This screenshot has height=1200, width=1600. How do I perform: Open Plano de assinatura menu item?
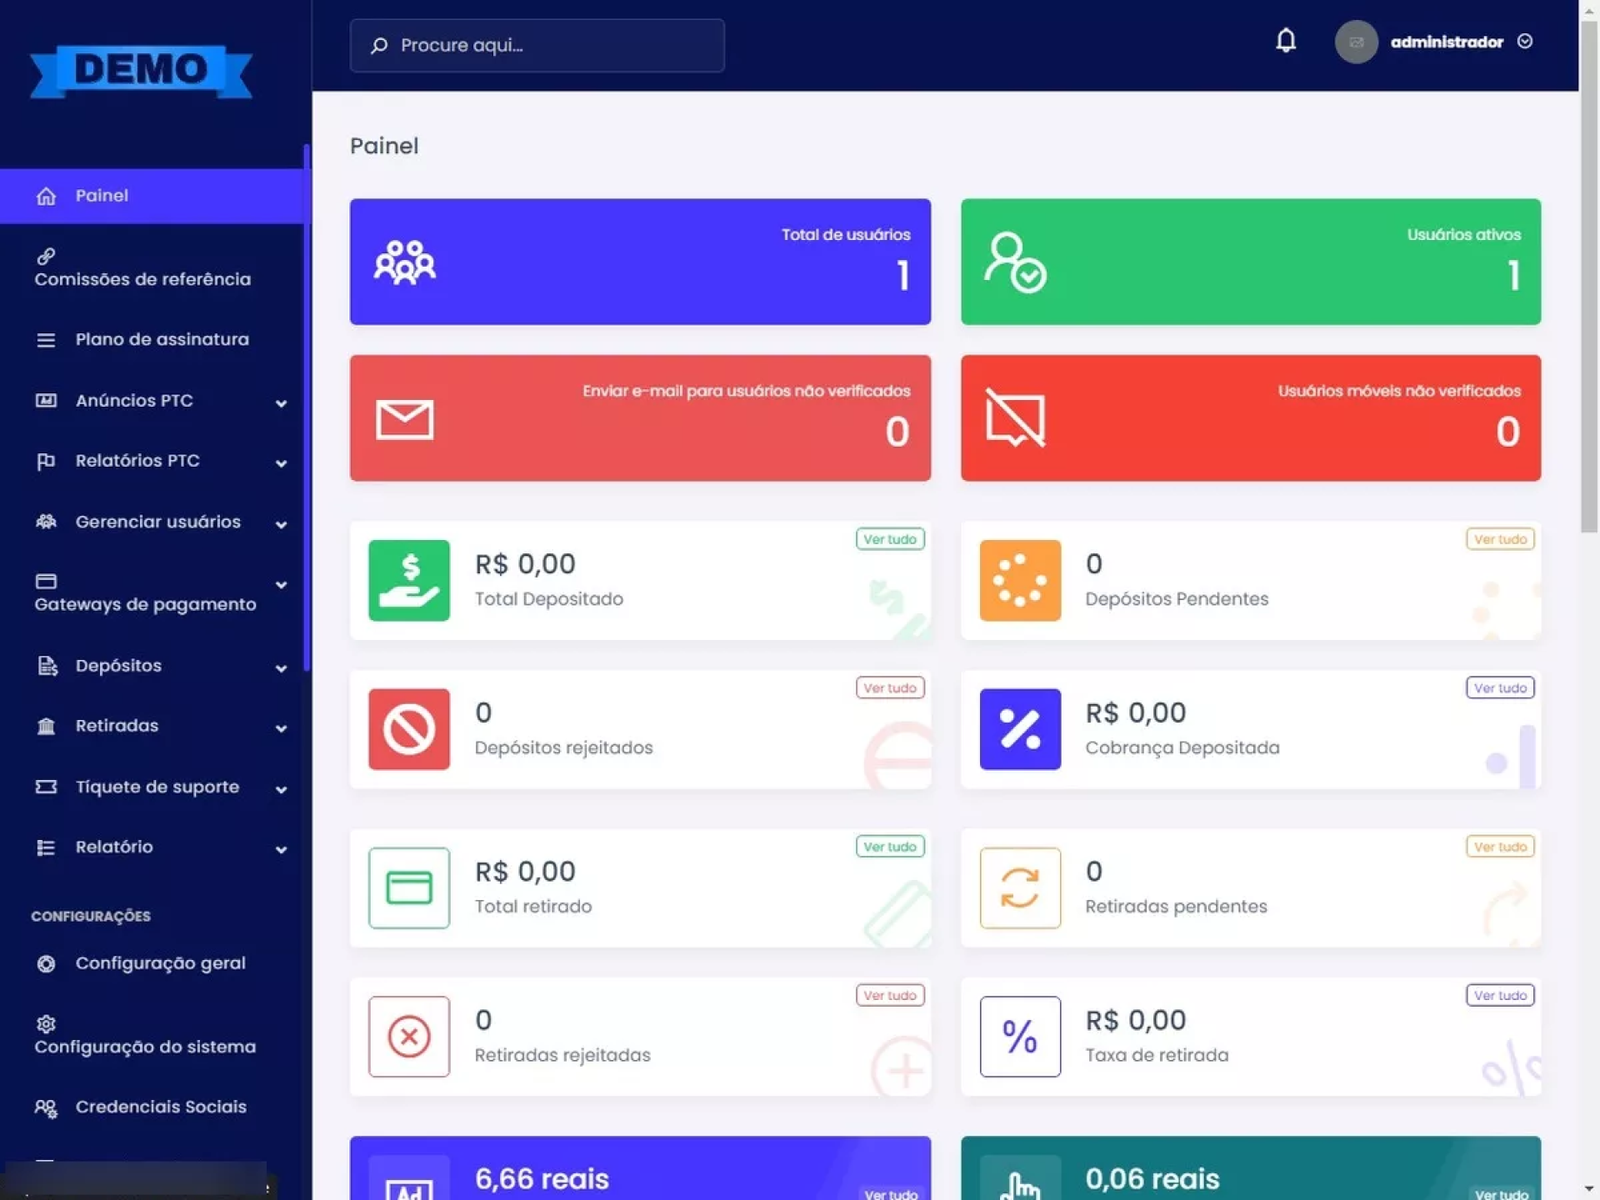point(161,340)
